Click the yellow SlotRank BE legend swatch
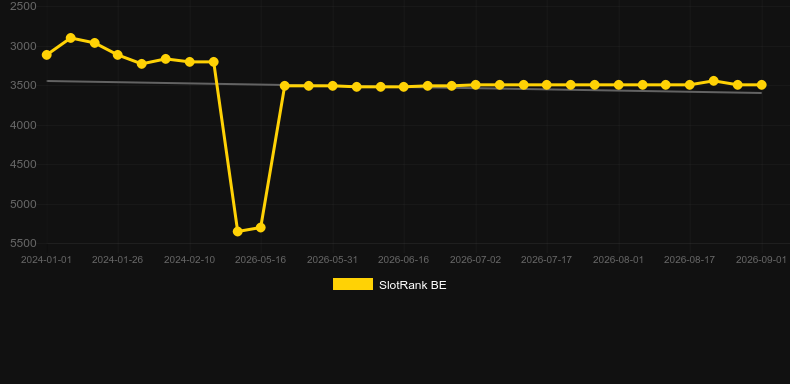Viewport: 790px width, 384px height. tap(353, 284)
